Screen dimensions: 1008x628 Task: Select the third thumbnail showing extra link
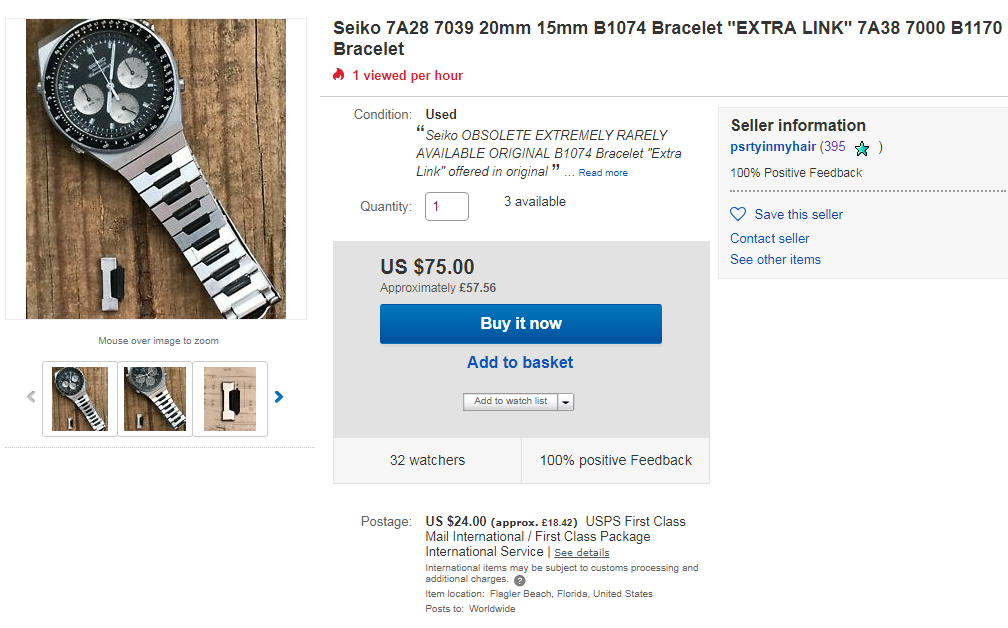(230, 399)
